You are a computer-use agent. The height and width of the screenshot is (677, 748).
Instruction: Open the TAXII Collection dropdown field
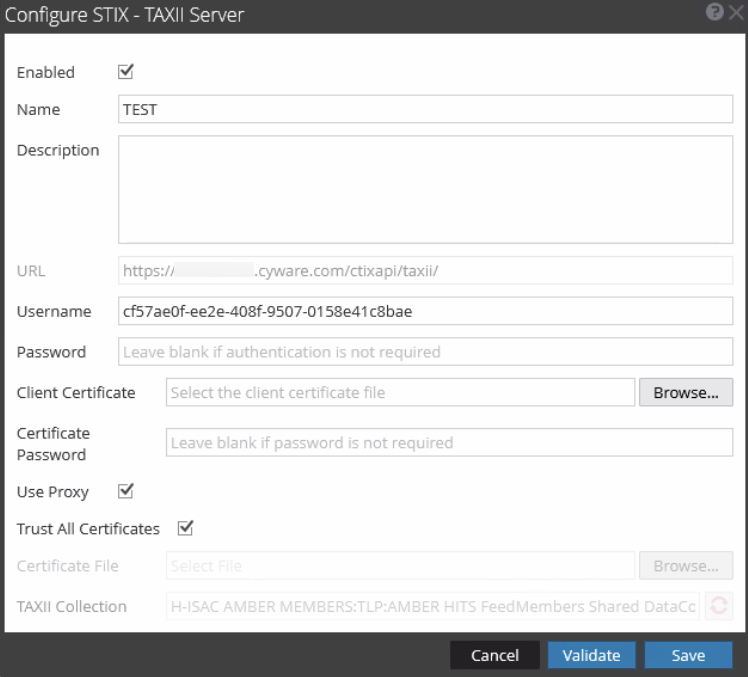click(x=433, y=606)
